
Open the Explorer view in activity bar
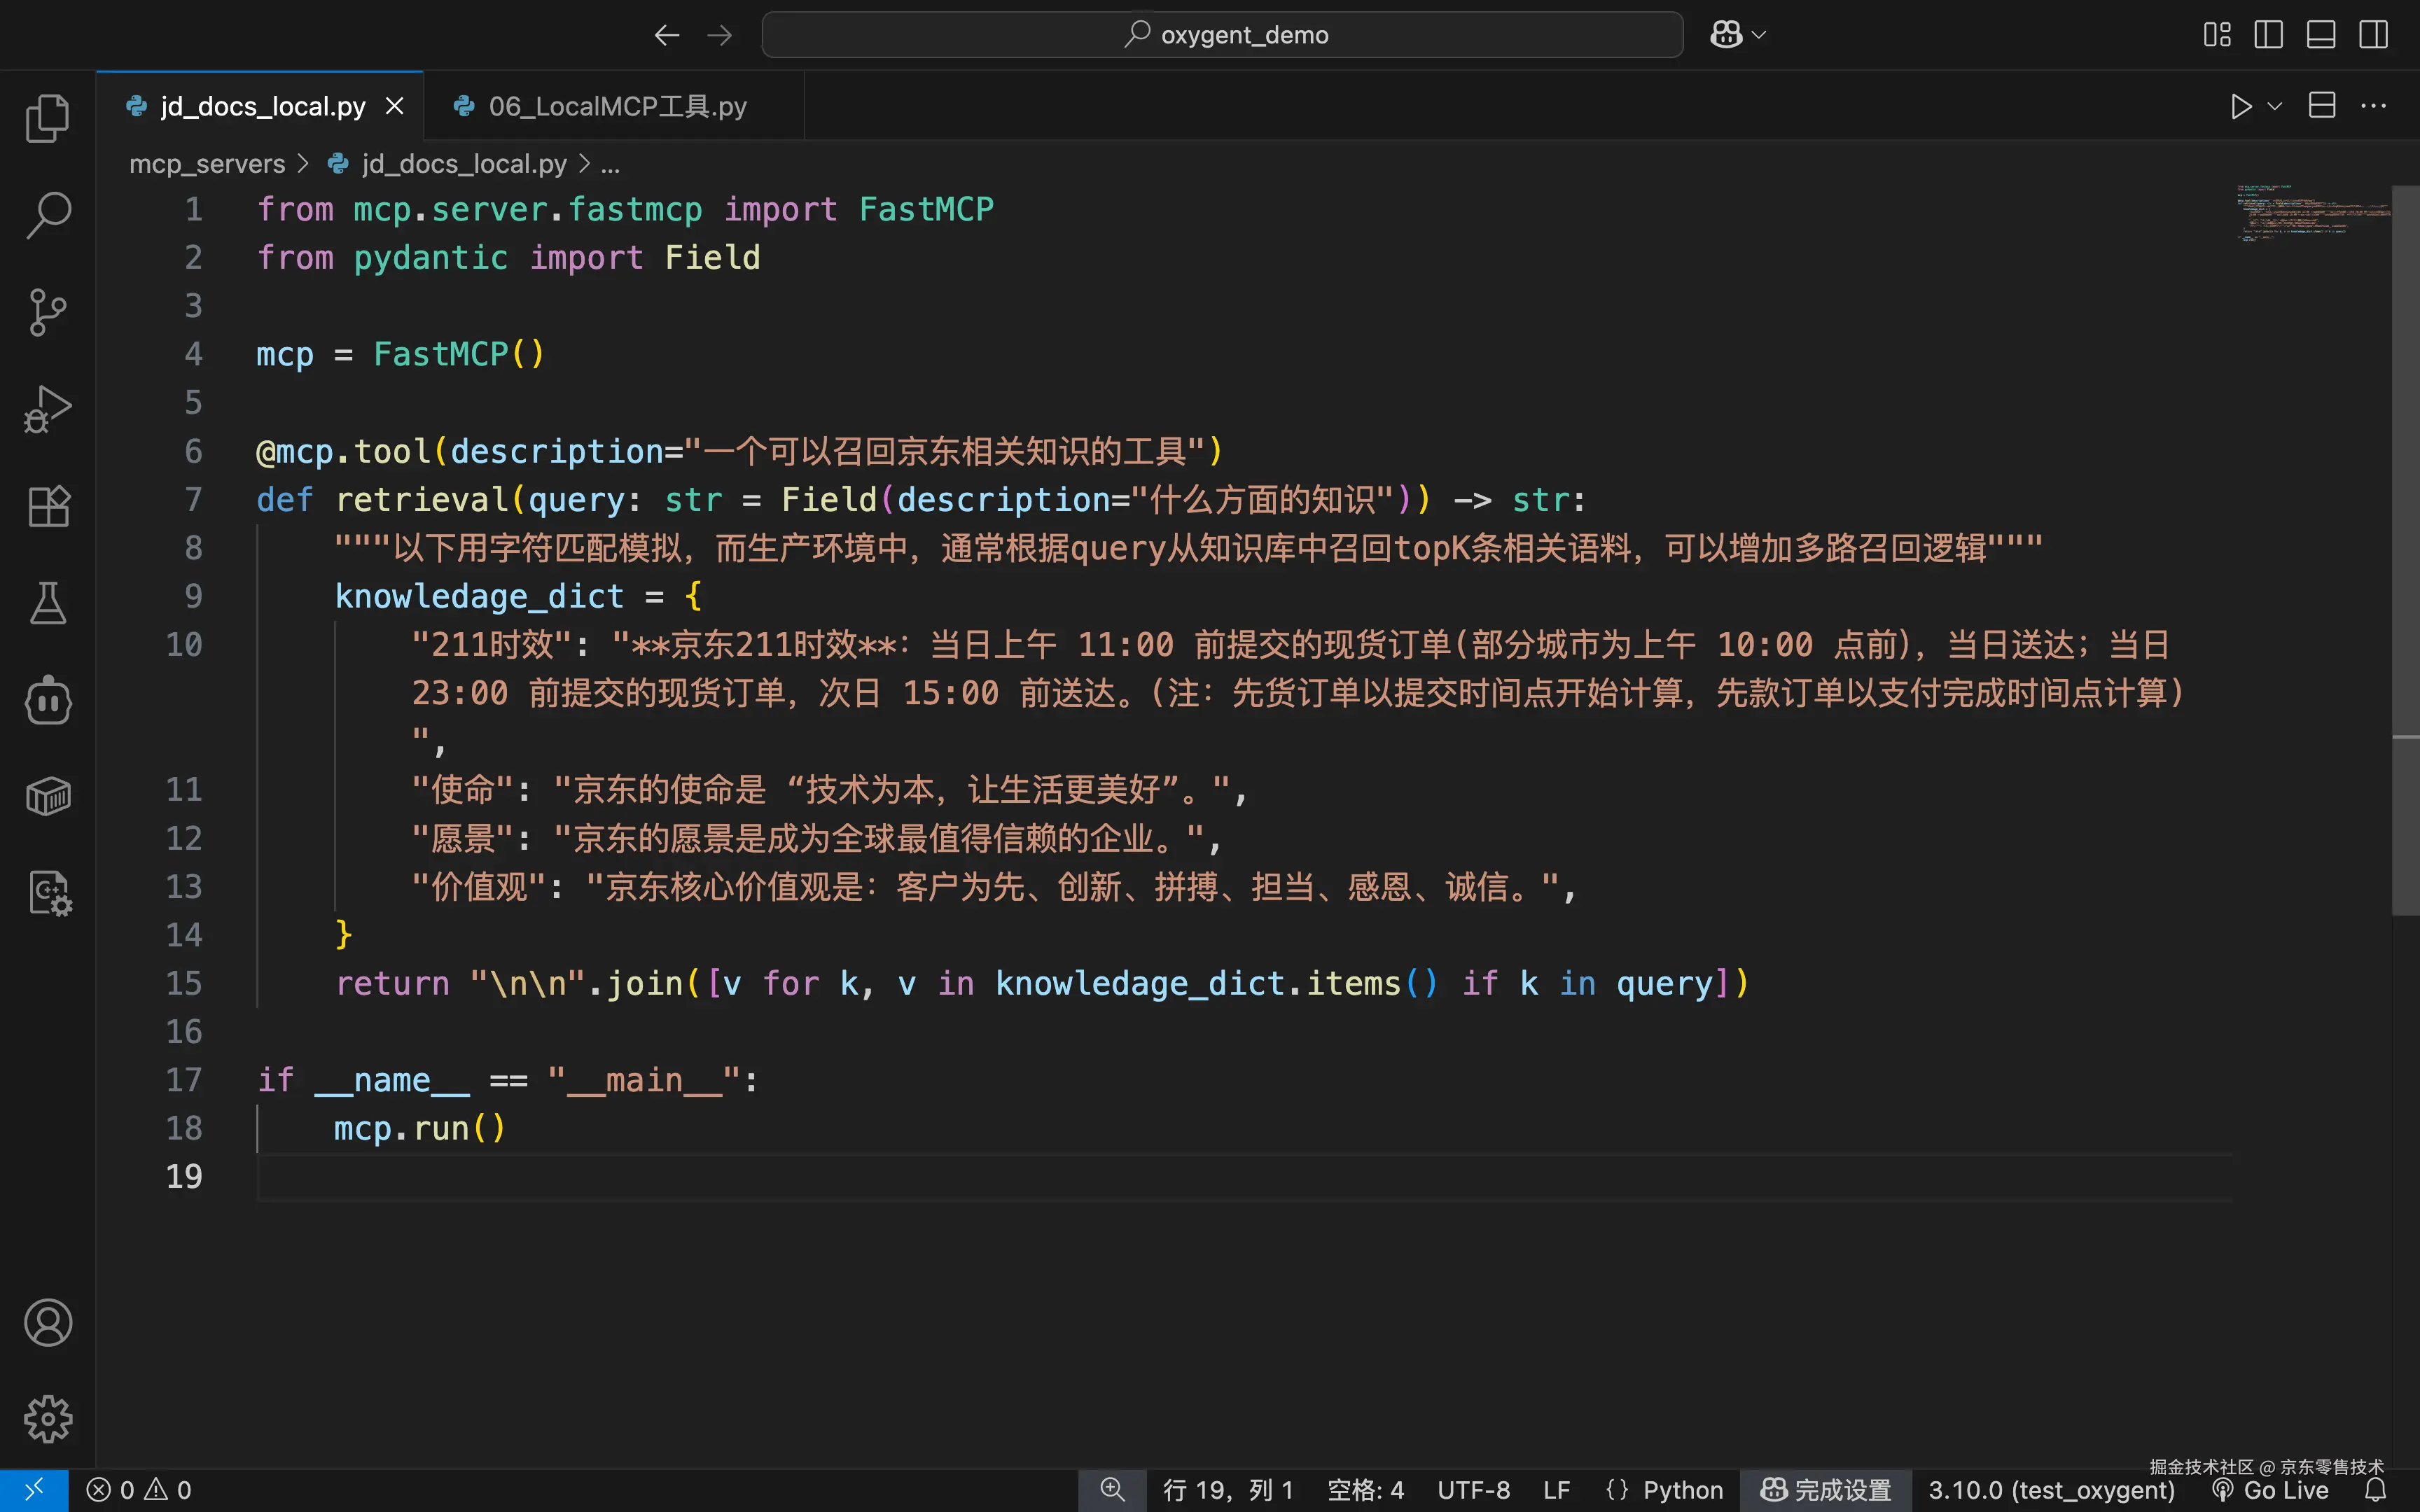coord(47,118)
